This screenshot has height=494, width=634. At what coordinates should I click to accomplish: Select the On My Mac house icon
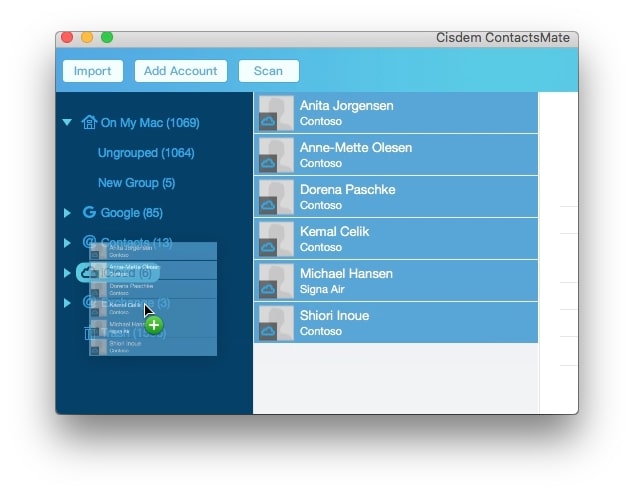[89, 122]
